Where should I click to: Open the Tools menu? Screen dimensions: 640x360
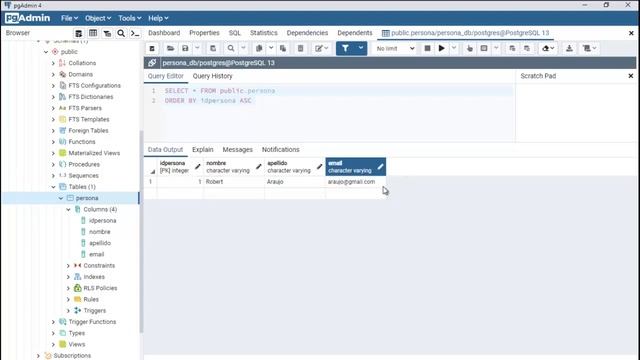pyautogui.click(x=130, y=18)
